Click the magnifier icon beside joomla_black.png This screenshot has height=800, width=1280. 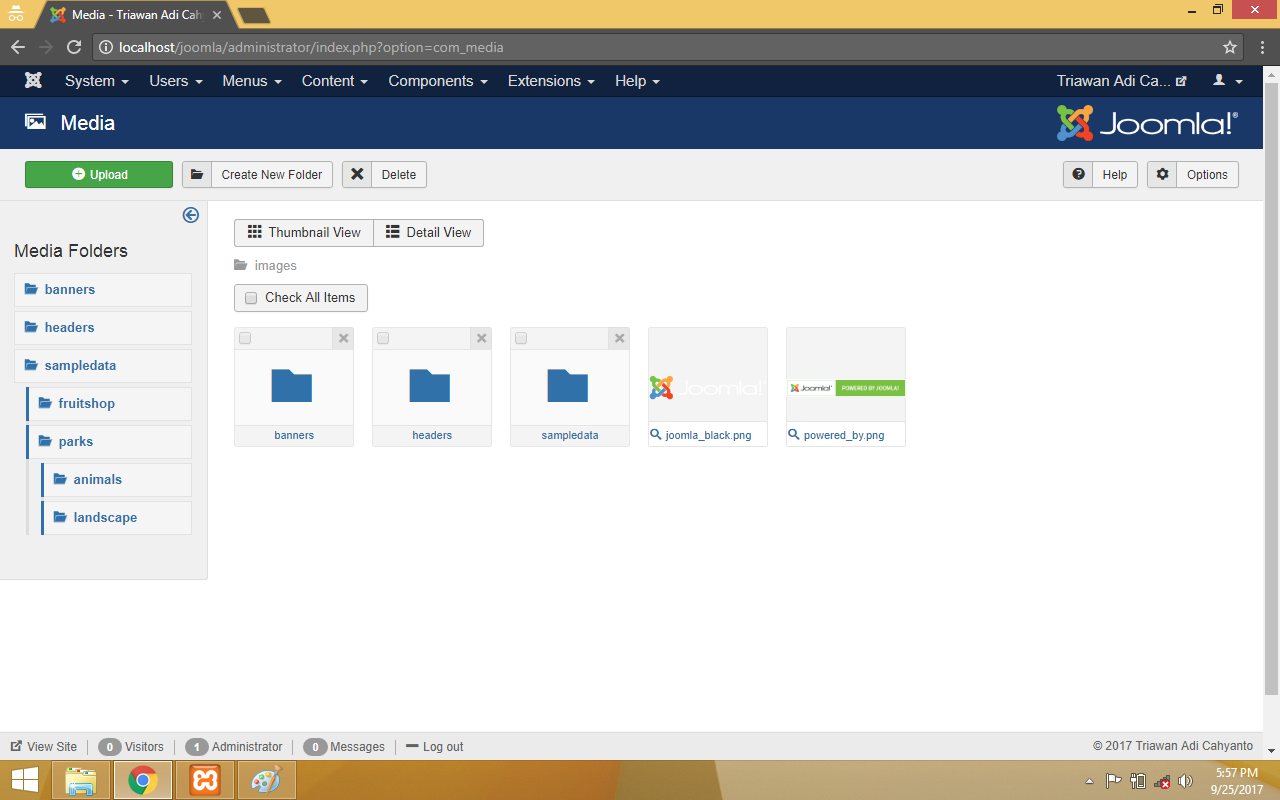656,435
